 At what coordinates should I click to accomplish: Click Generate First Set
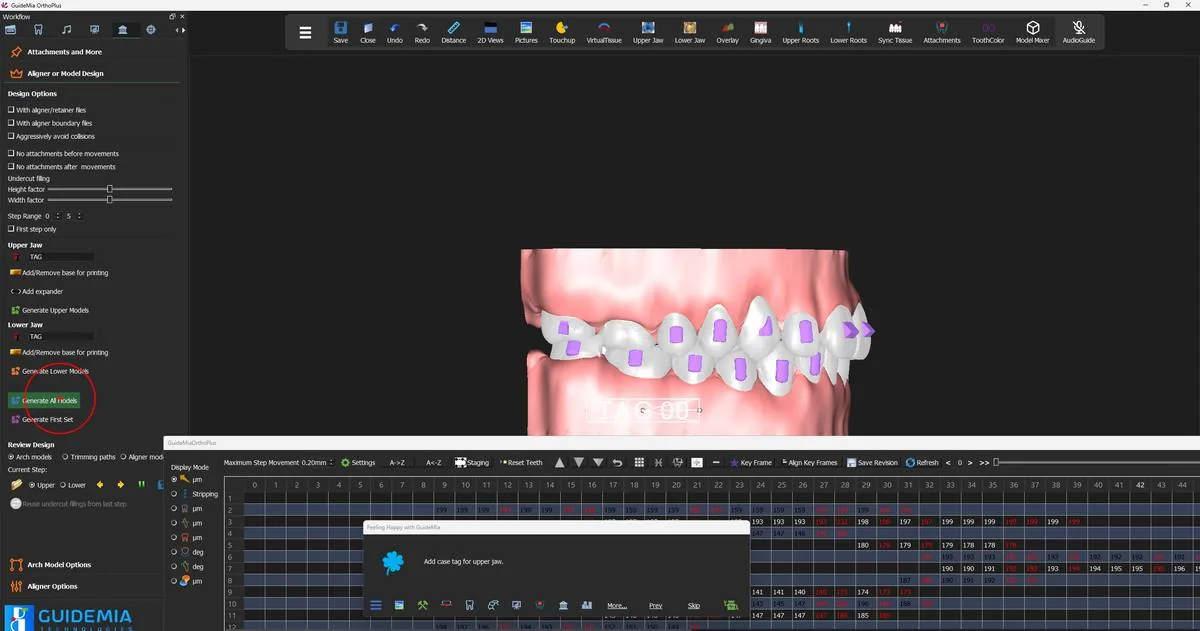pyautogui.click(x=41, y=419)
